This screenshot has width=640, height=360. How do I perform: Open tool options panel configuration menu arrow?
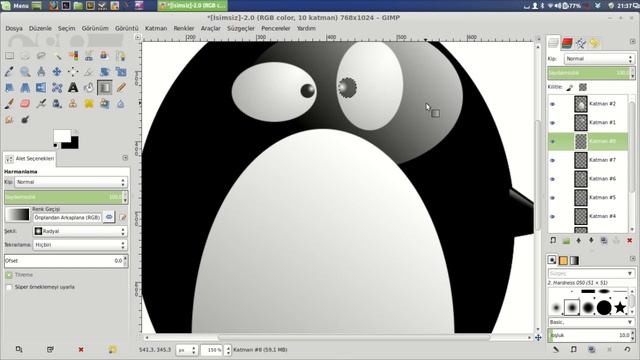tap(125, 158)
